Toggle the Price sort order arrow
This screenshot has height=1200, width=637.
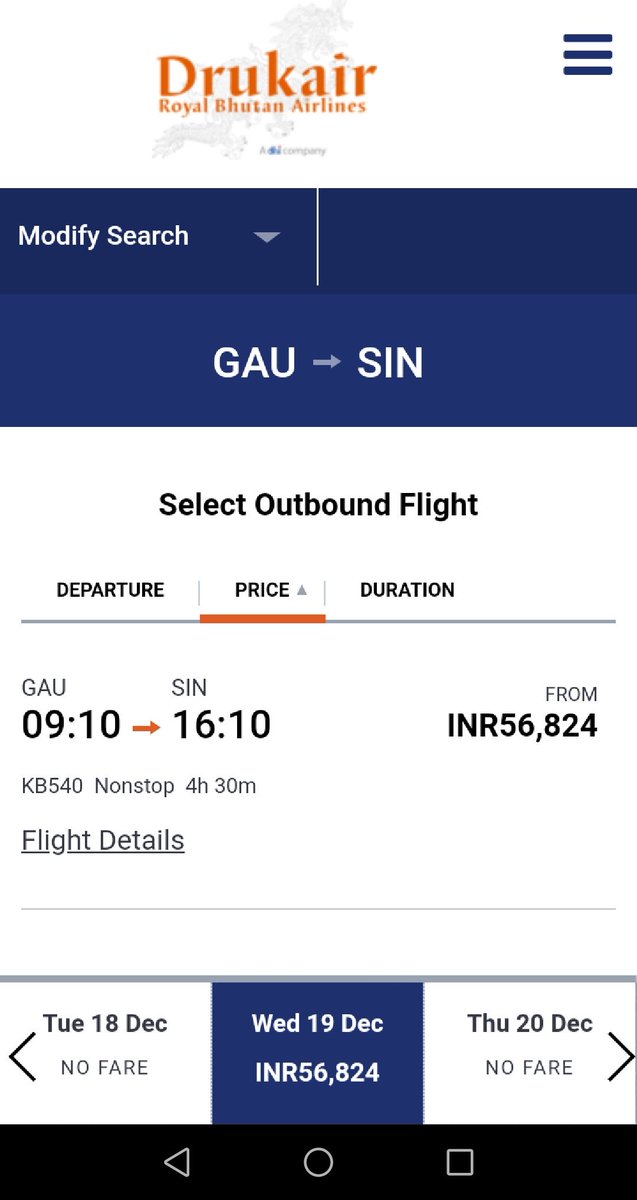301,590
